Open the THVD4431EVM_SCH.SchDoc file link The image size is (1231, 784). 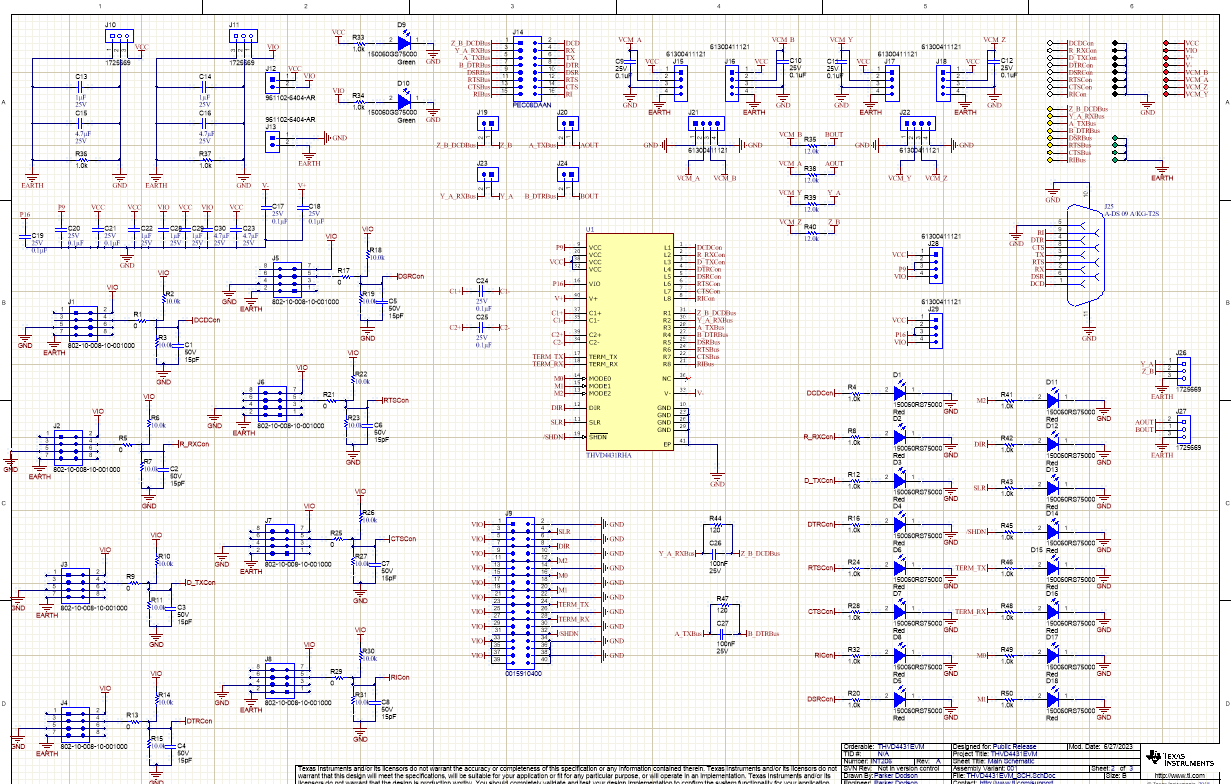pos(1011,774)
